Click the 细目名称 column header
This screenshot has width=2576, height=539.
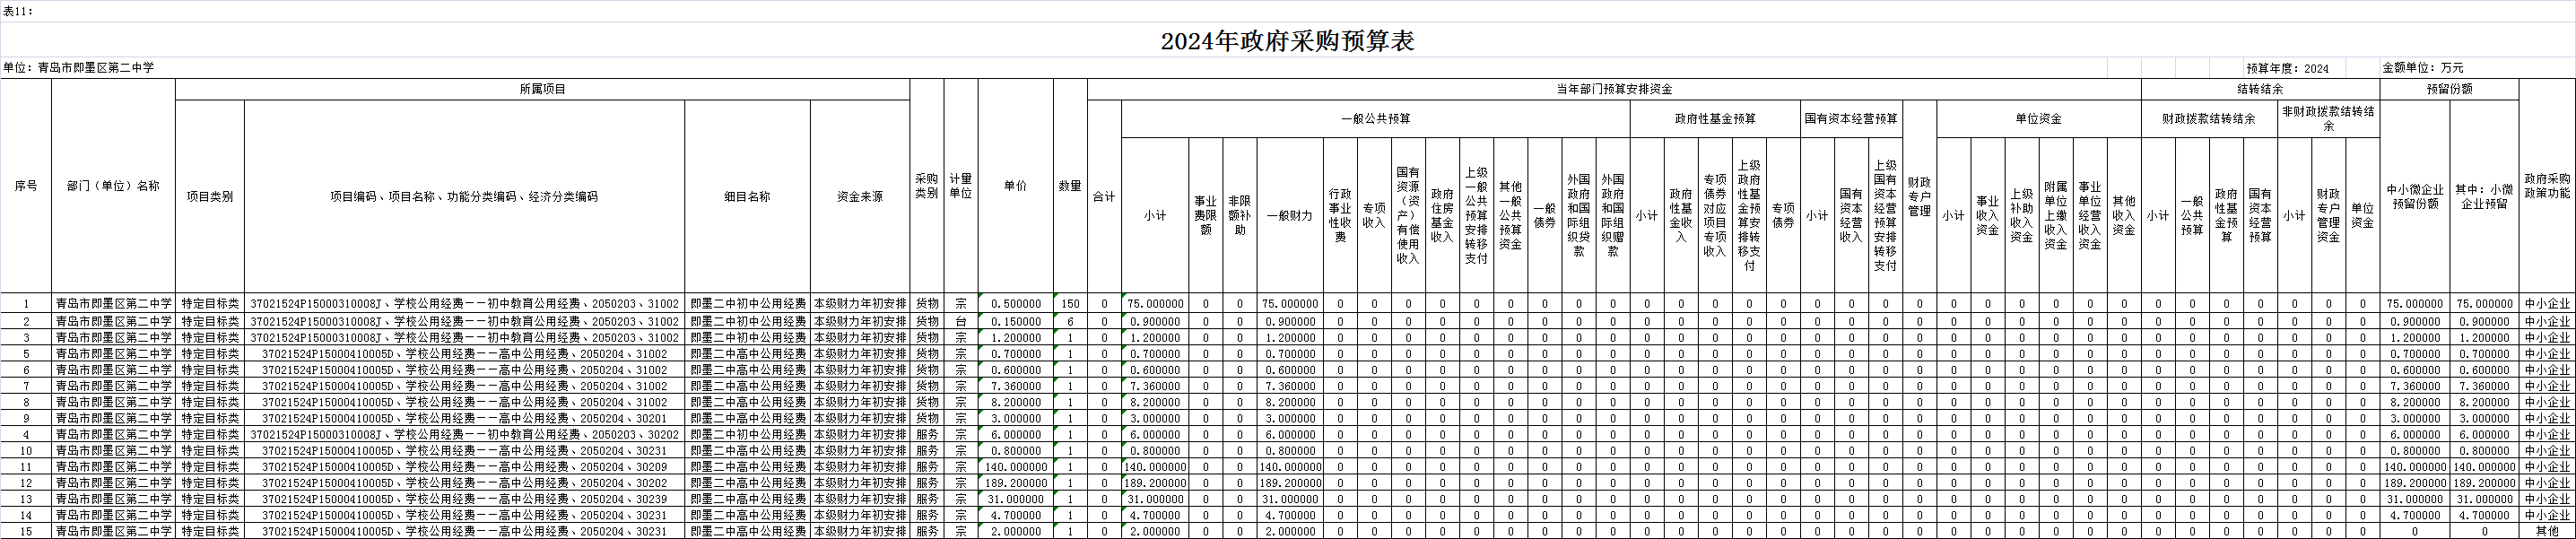[747, 197]
